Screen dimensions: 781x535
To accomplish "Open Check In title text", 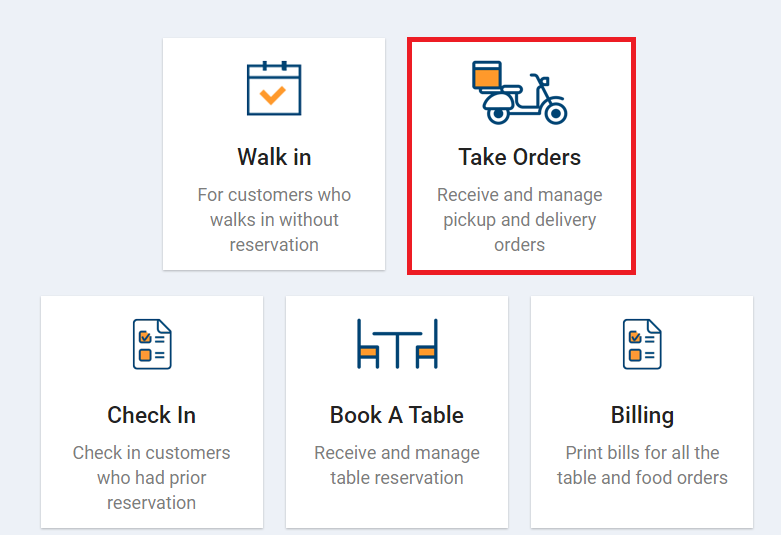I will pos(151,415).
